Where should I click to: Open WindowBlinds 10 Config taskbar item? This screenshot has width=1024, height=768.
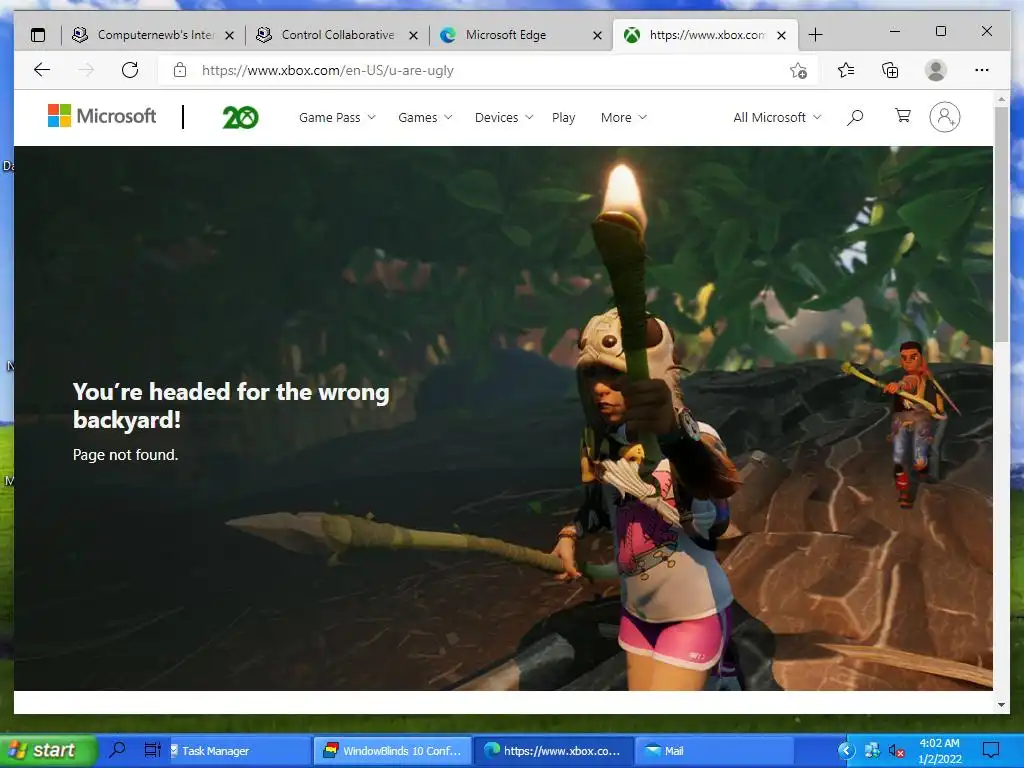coord(392,751)
